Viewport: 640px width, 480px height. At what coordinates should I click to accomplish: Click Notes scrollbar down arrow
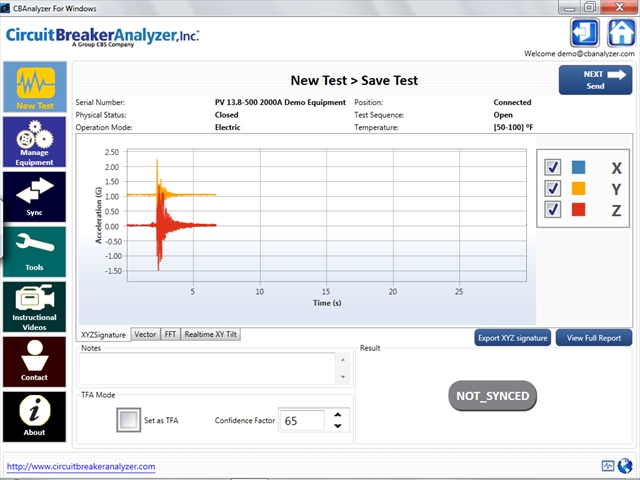[343, 377]
